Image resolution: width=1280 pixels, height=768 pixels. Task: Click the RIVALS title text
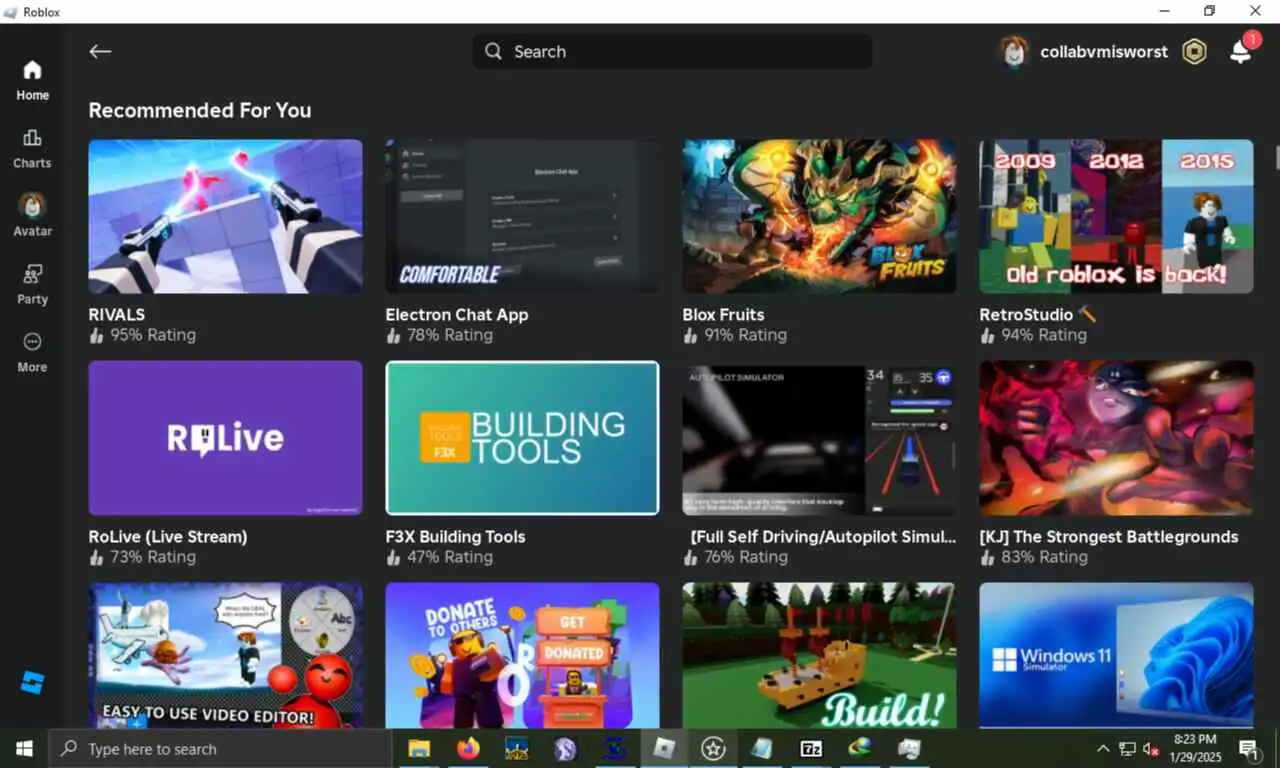pyautogui.click(x=116, y=315)
